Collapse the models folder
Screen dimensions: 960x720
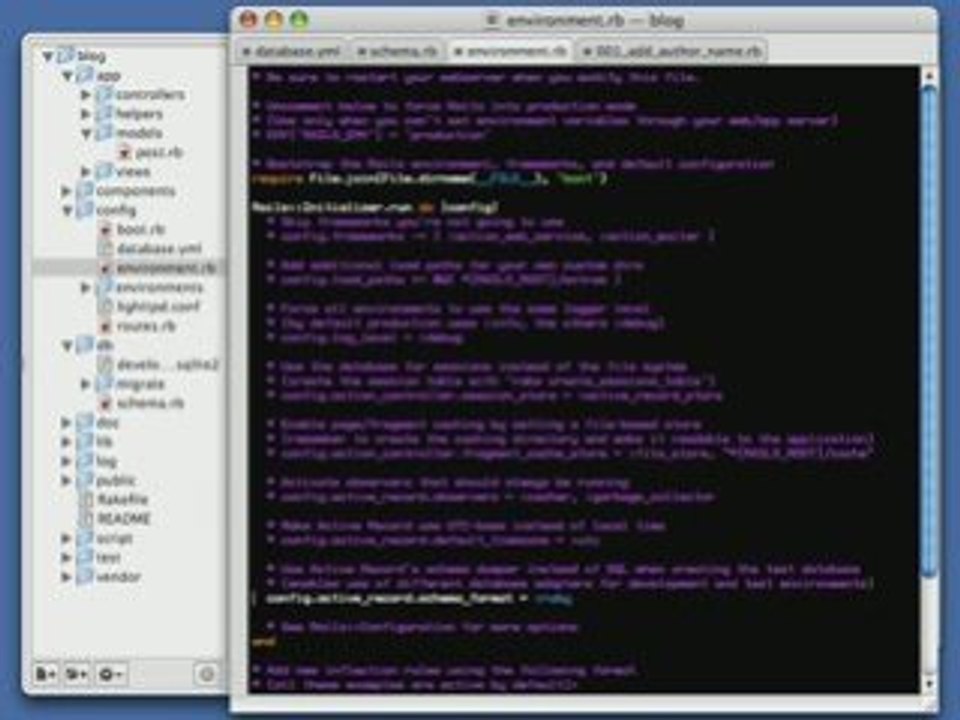(86, 133)
